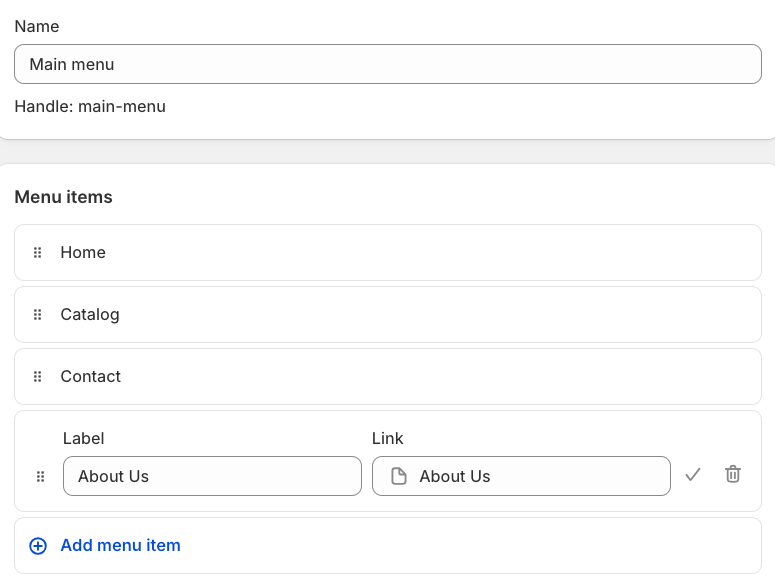The image size is (775, 587).
Task: Select the Catalog menu item
Action: pyautogui.click(x=388, y=314)
